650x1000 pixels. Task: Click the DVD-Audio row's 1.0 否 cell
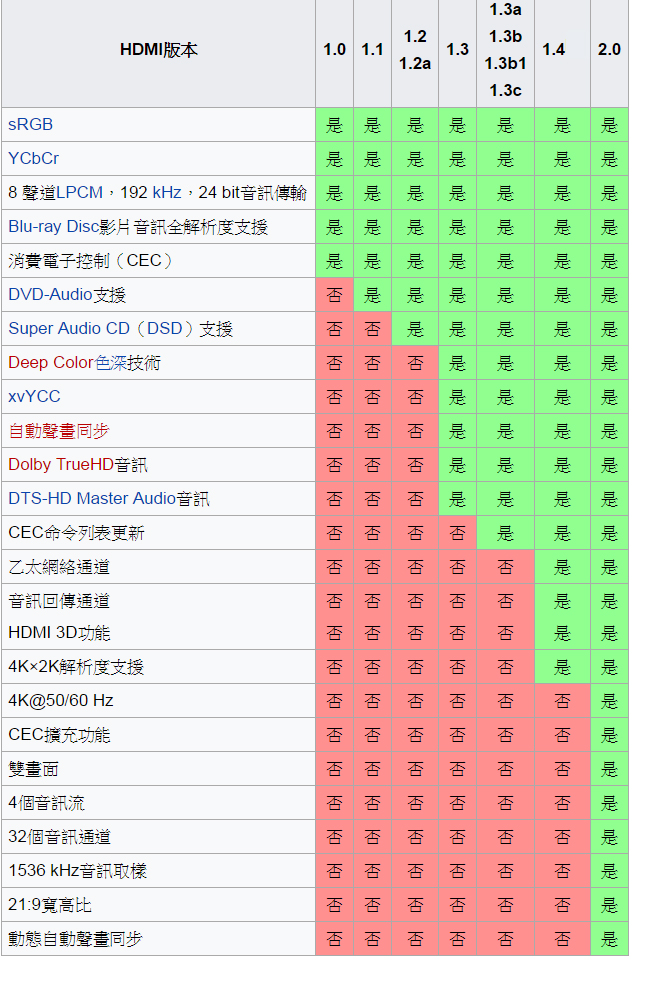pyautogui.click(x=334, y=295)
